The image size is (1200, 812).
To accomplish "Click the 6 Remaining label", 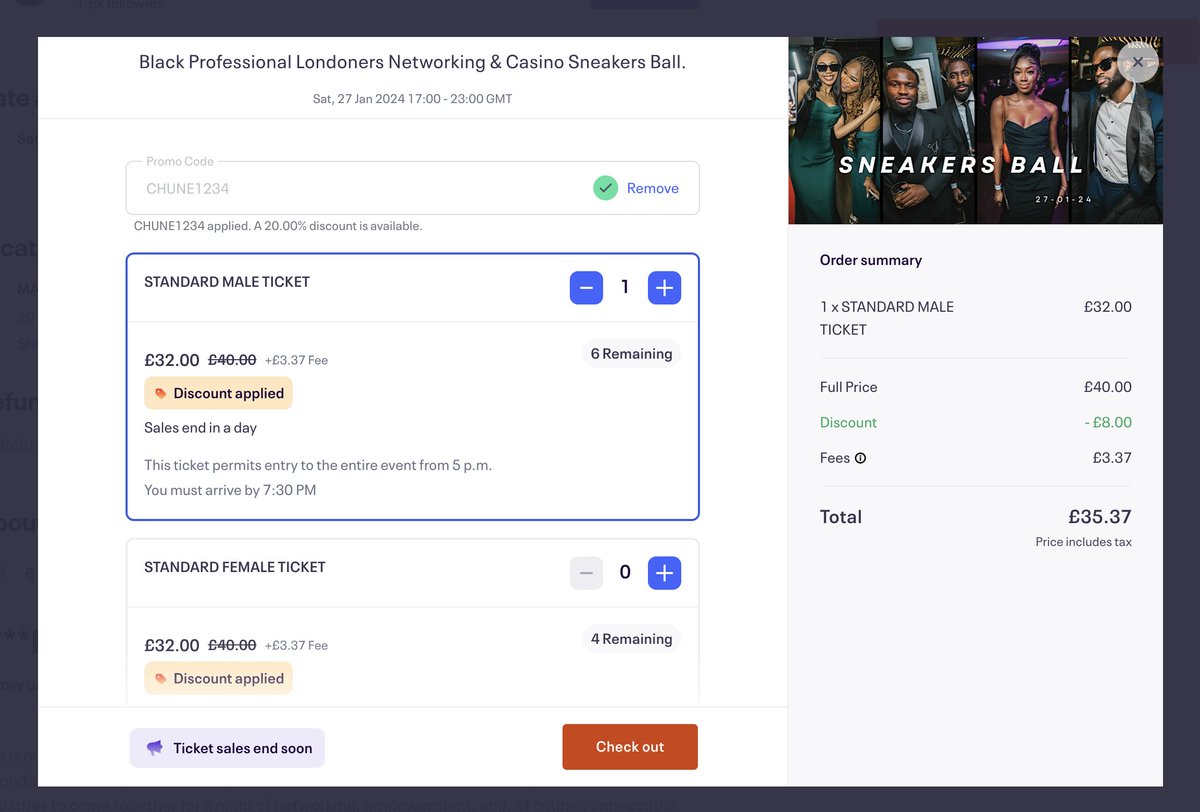I will 631,354.
